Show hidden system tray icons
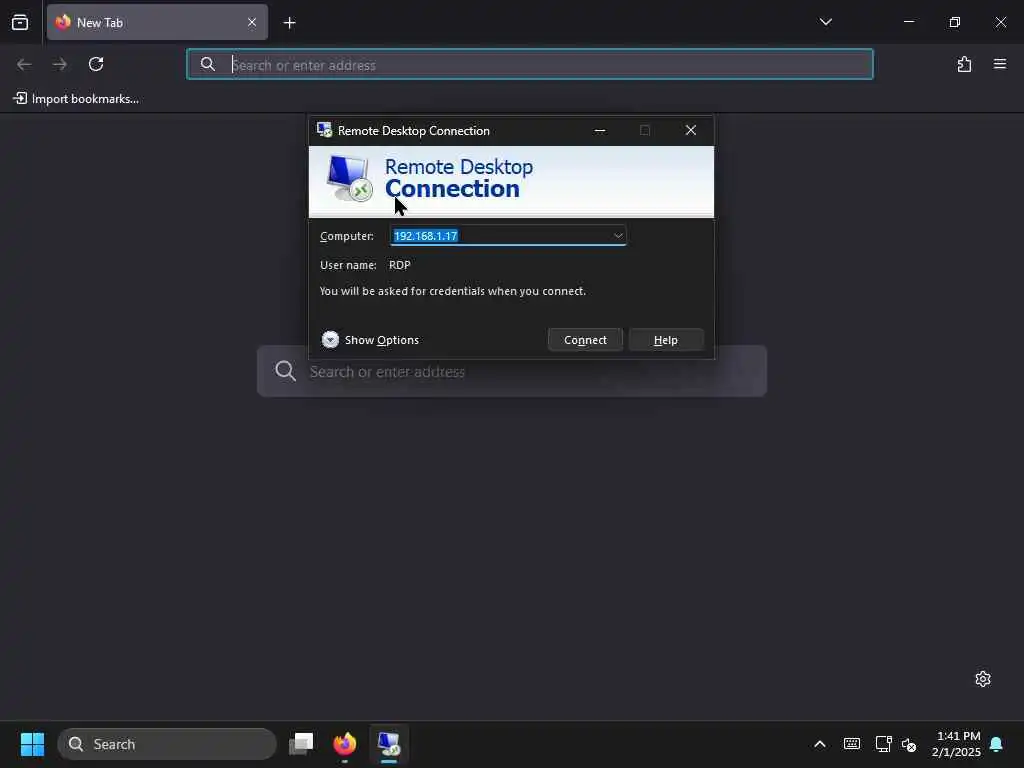1024x768 pixels. pos(820,744)
